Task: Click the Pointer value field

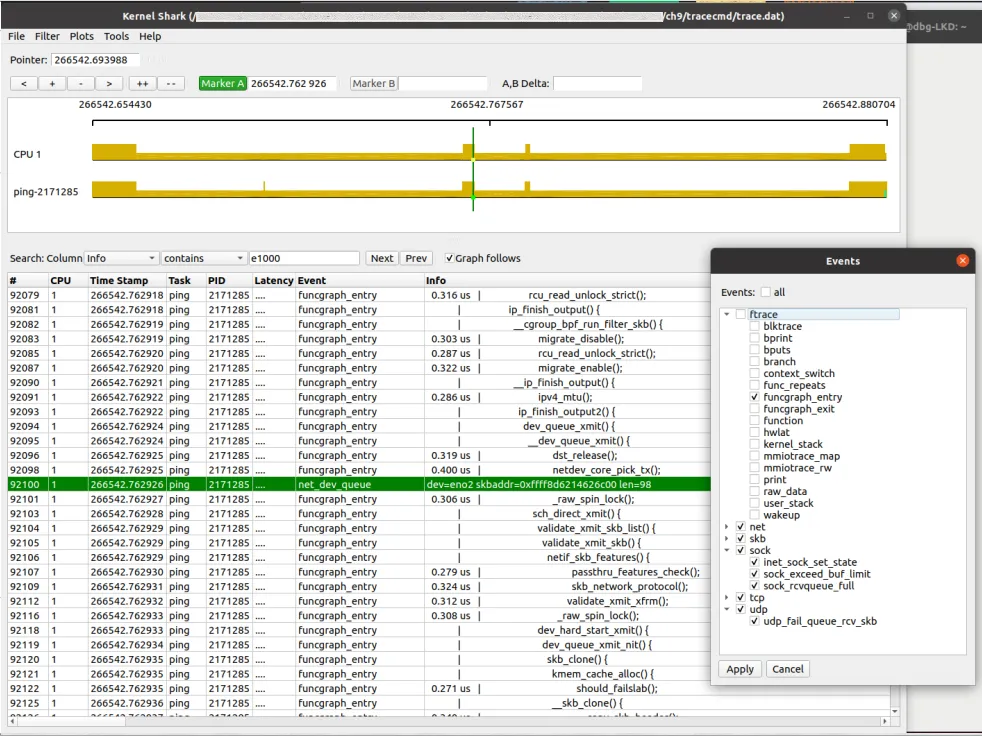Action: coord(94,60)
